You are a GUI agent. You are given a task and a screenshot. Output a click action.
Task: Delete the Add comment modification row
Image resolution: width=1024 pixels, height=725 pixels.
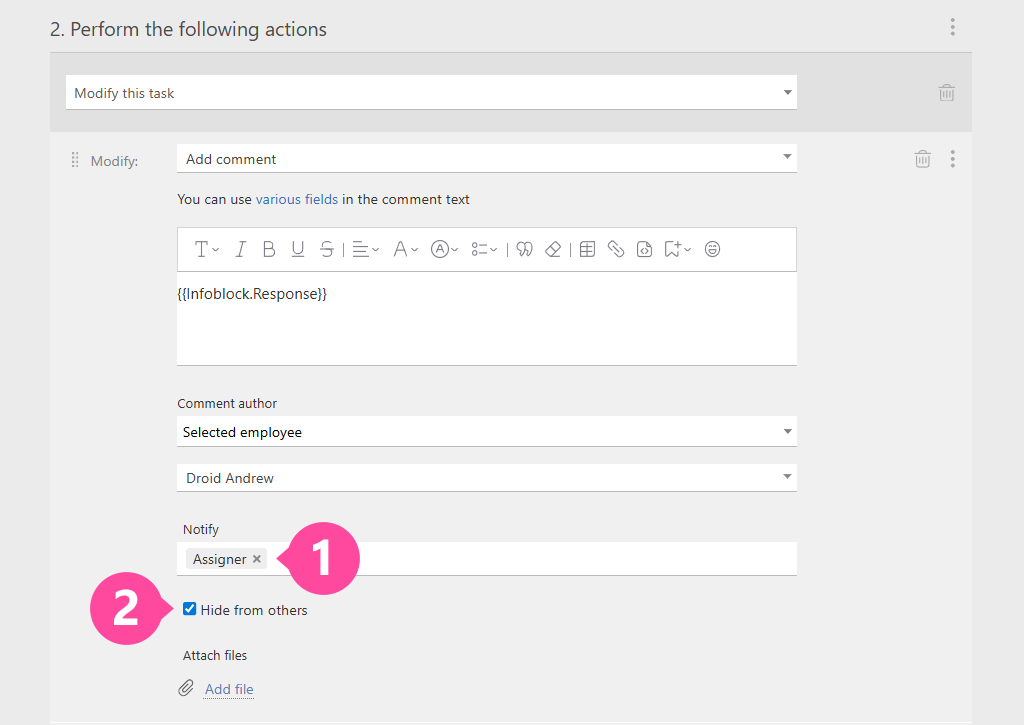pos(922,159)
